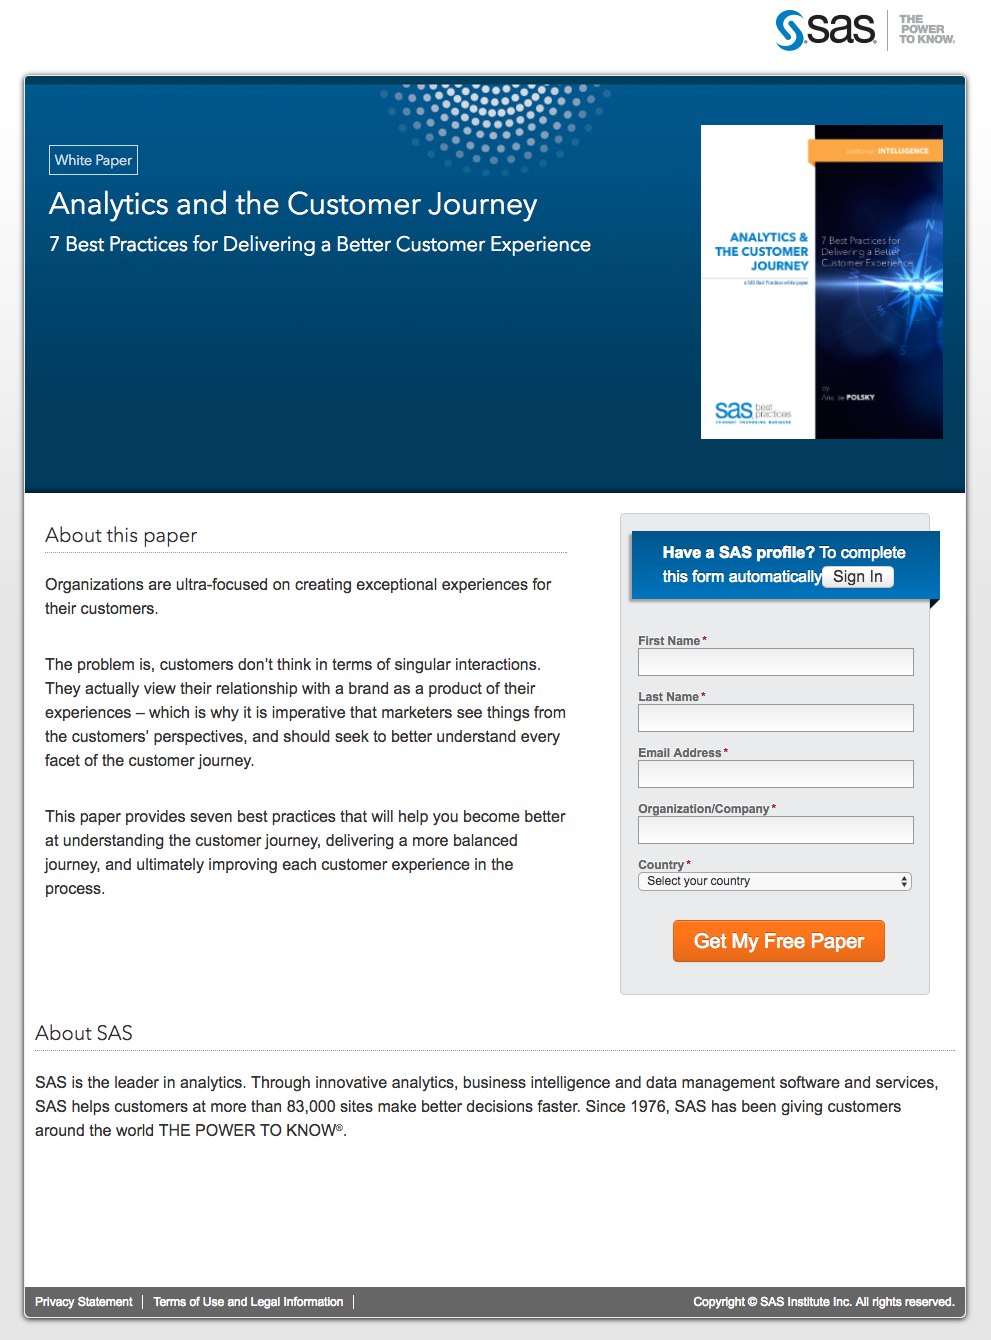Image resolution: width=991 pixels, height=1340 pixels.
Task: Focus the First Name input field
Action: tap(775, 662)
